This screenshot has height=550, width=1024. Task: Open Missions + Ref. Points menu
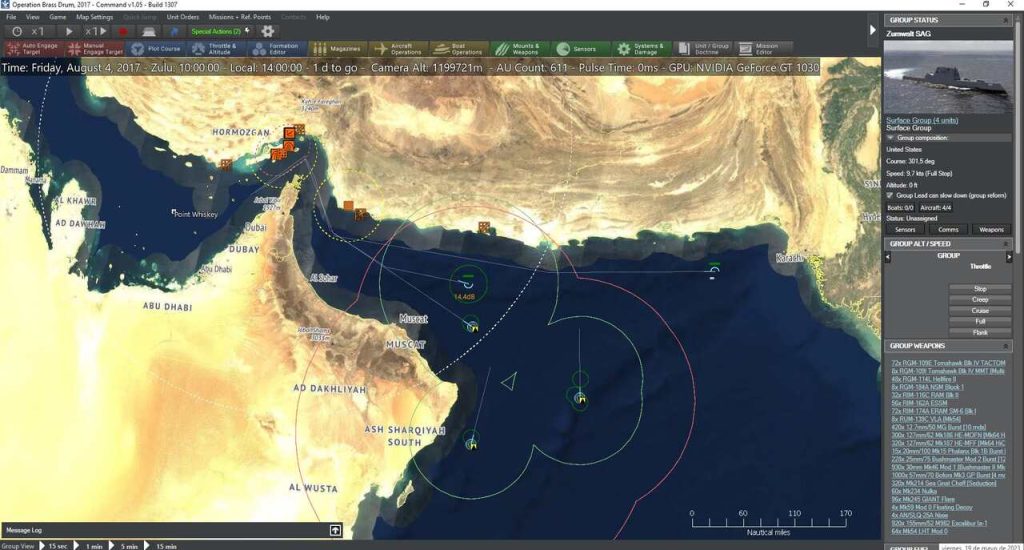click(240, 17)
